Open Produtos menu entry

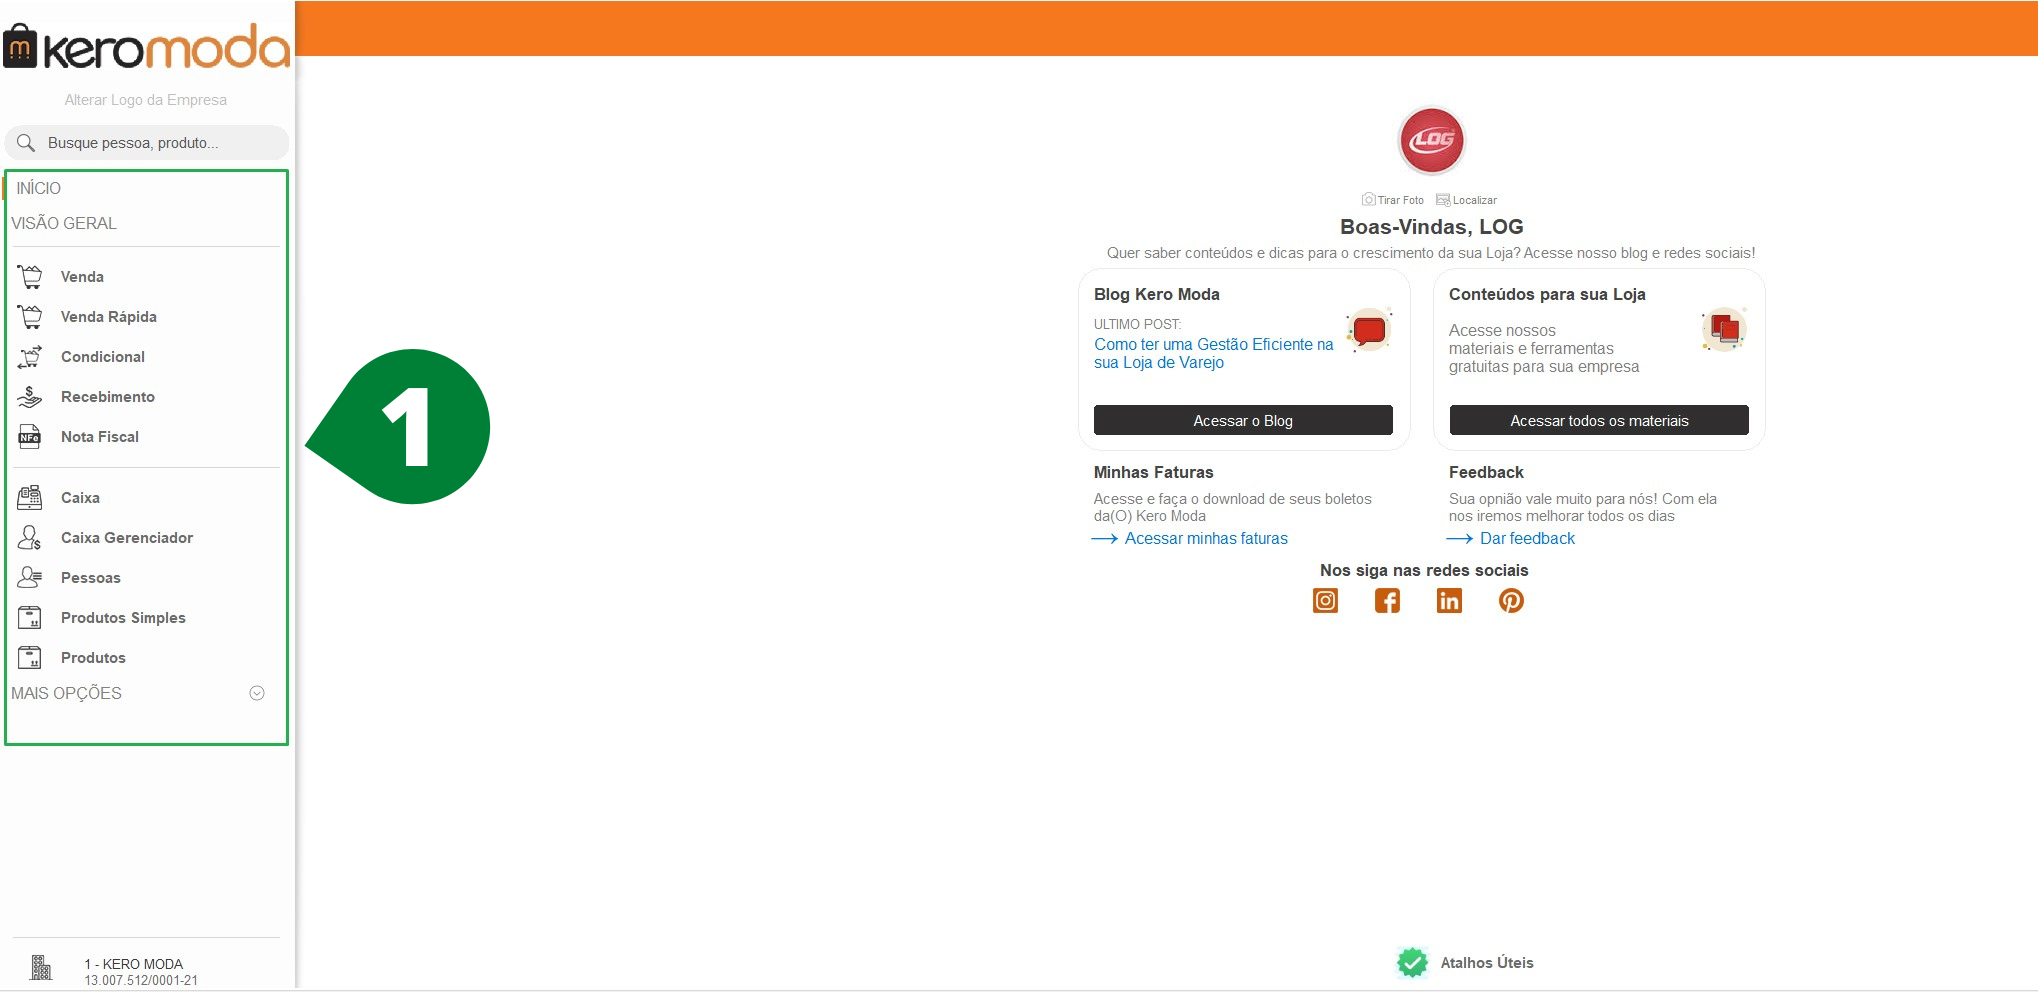[93, 658]
